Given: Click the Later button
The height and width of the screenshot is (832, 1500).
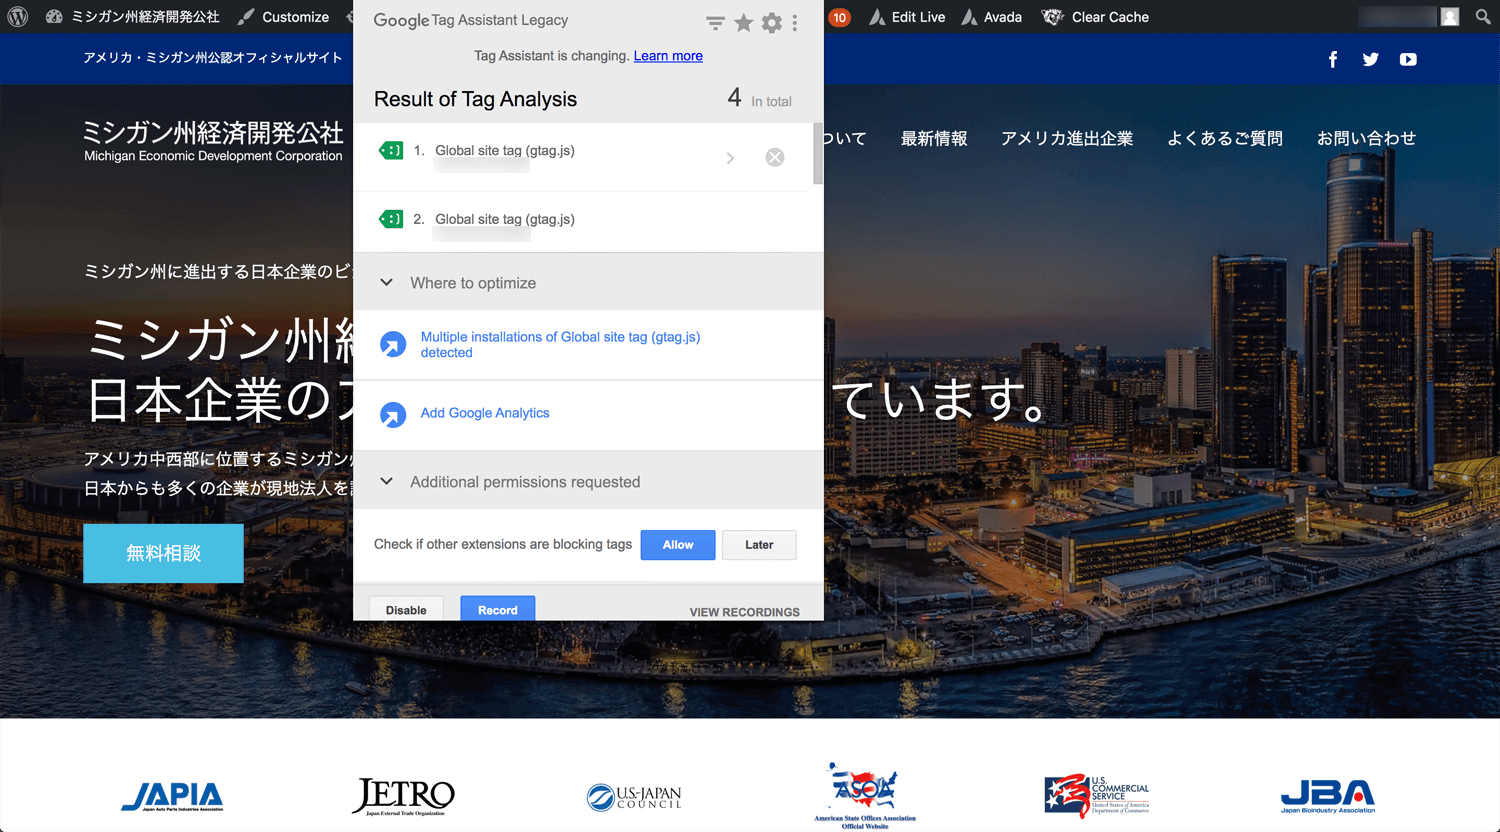Looking at the screenshot, I should point(759,545).
